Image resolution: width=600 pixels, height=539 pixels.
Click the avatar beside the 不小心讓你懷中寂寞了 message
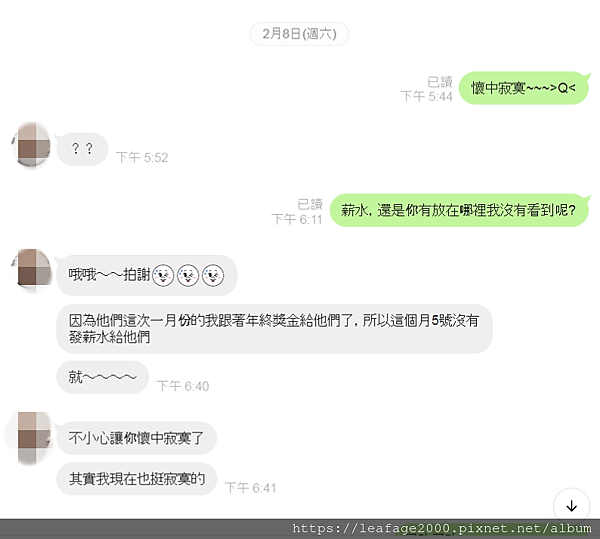[x=31, y=438]
